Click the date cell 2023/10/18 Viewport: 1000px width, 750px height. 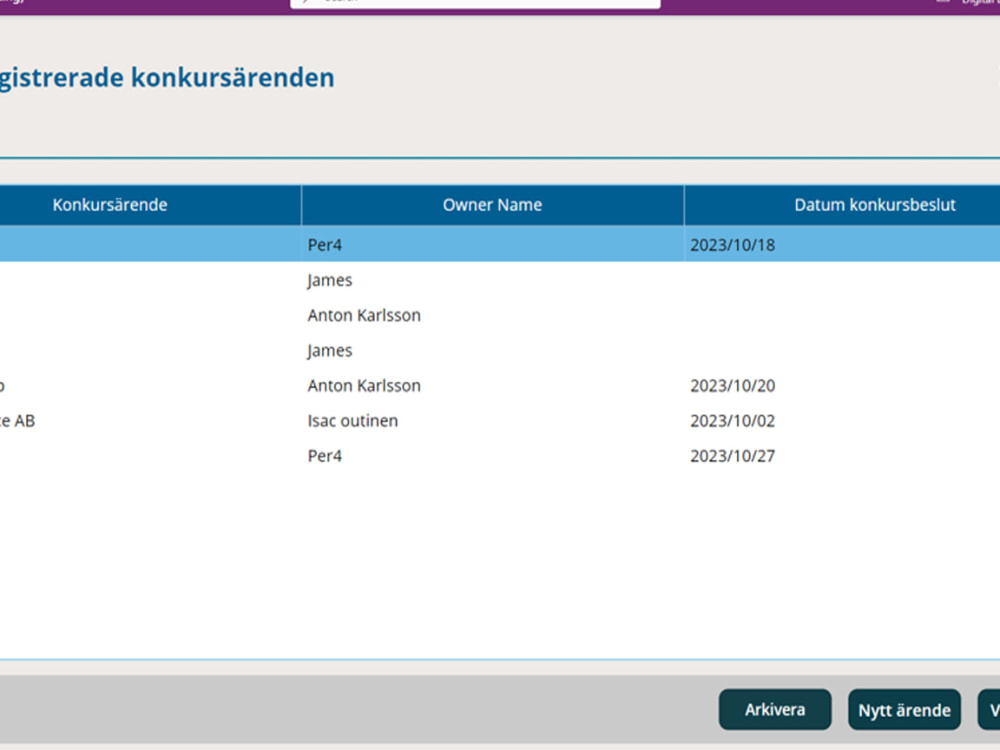point(732,245)
